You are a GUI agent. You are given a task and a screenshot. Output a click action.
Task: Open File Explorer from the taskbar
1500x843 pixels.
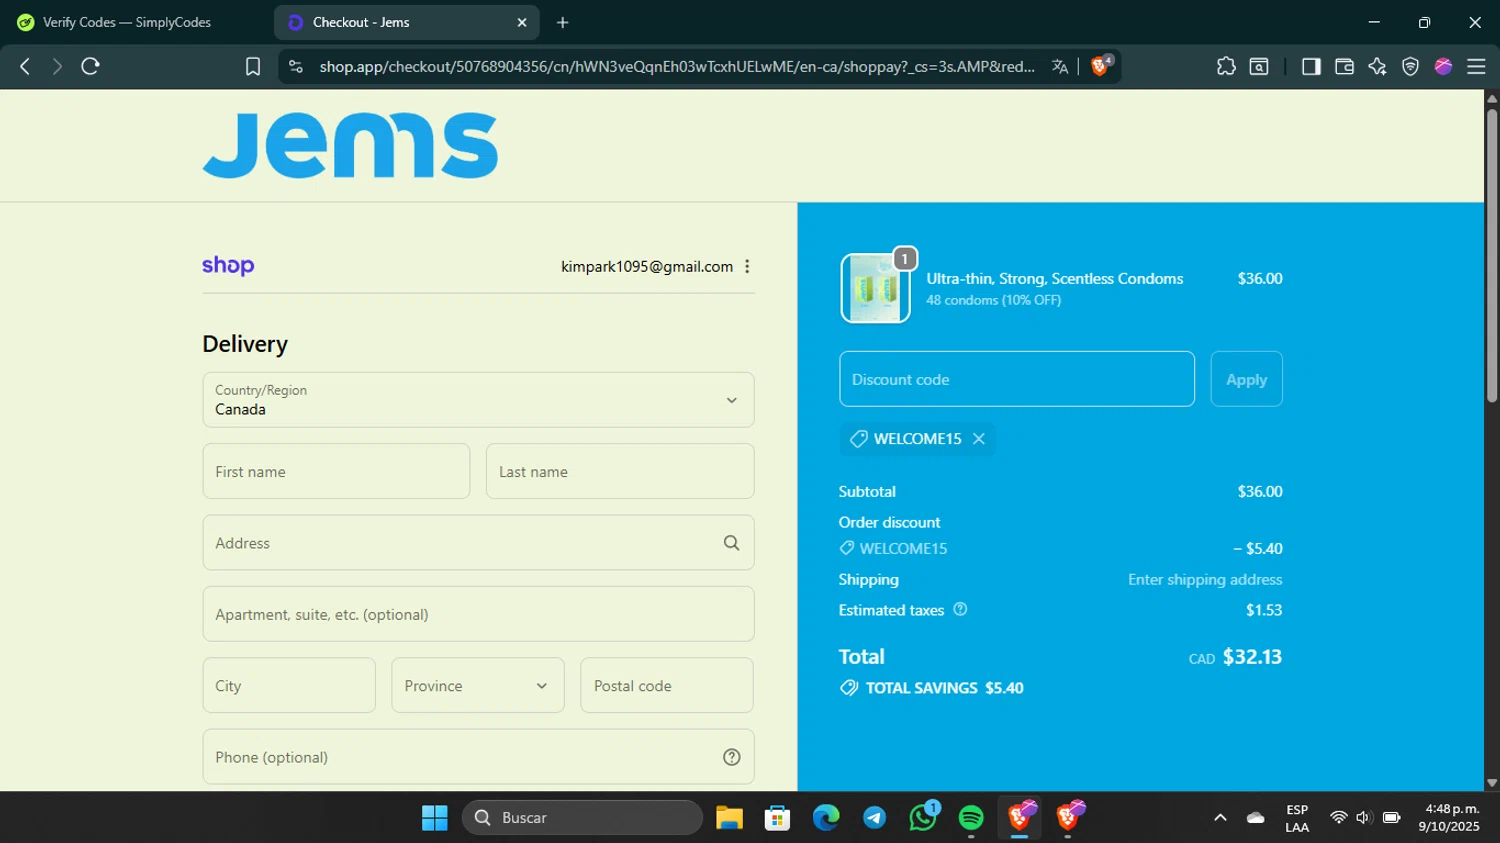[x=729, y=818]
